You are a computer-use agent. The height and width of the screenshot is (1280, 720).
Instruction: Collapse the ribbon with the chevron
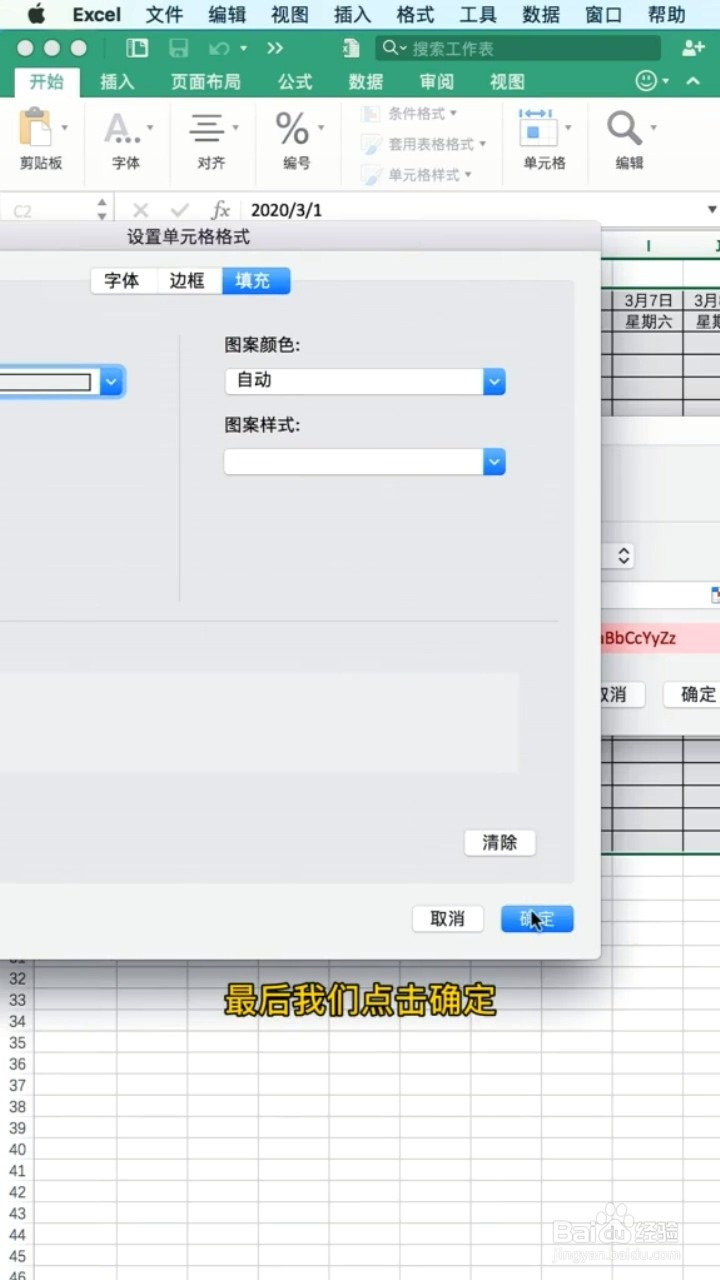click(693, 81)
